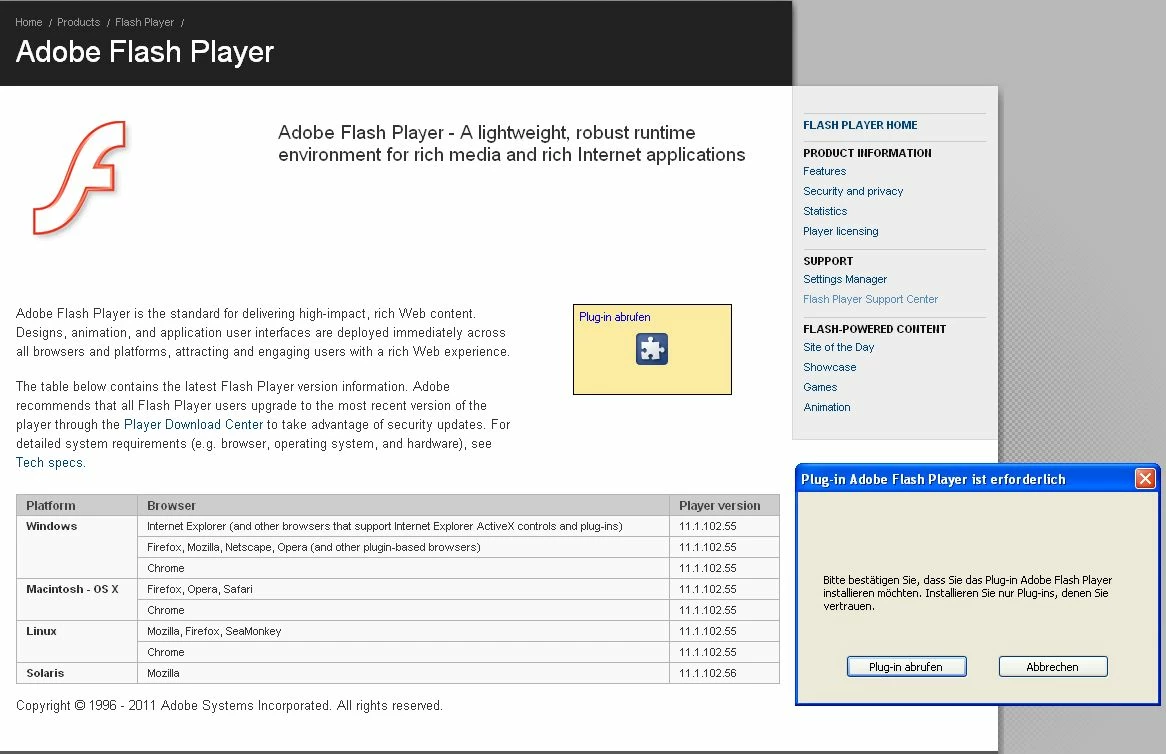This screenshot has width=1166, height=754.
Task: Open the Products breadcrumb link
Action: pyautogui.click(x=78, y=22)
